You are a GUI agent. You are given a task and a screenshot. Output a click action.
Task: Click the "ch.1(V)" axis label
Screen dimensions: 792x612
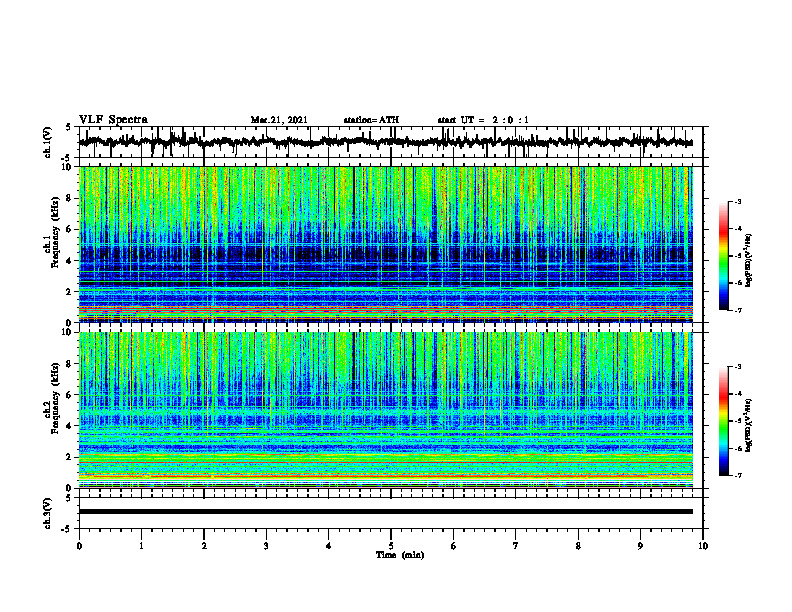point(48,142)
